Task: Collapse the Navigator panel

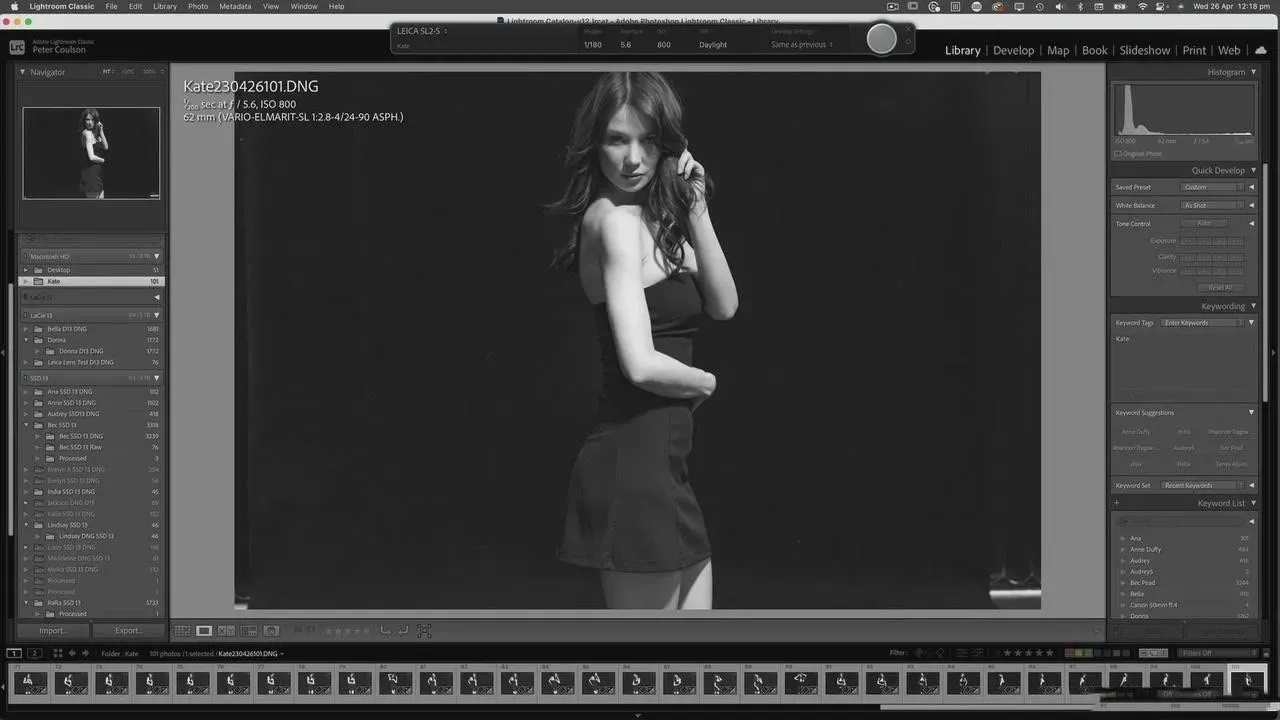Action: pos(24,72)
